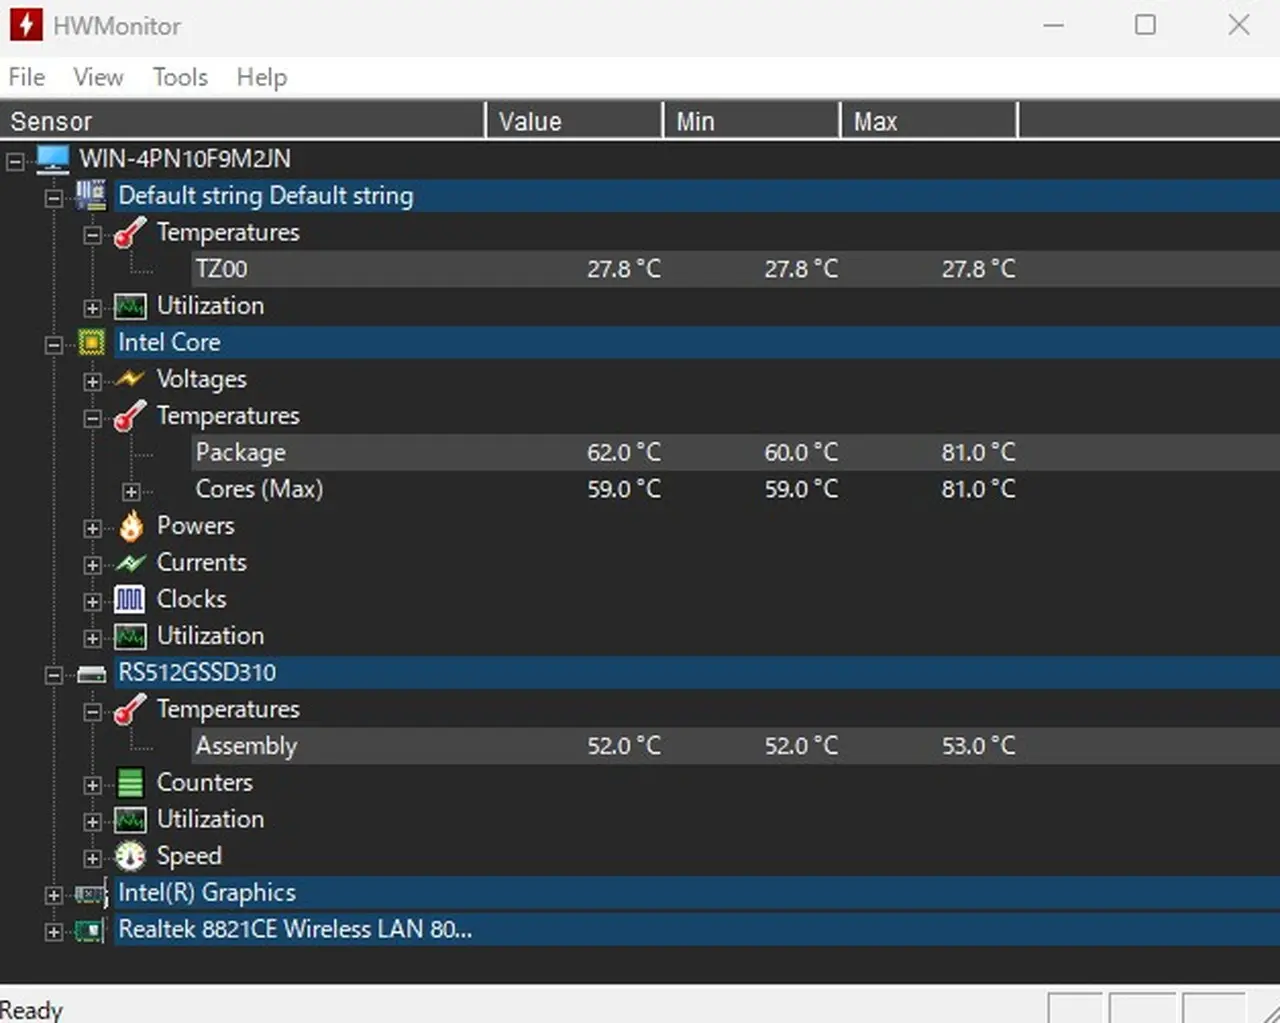Click the Speed gauge icon
Viewport: 1280px width, 1023px height.
tap(131, 856)
